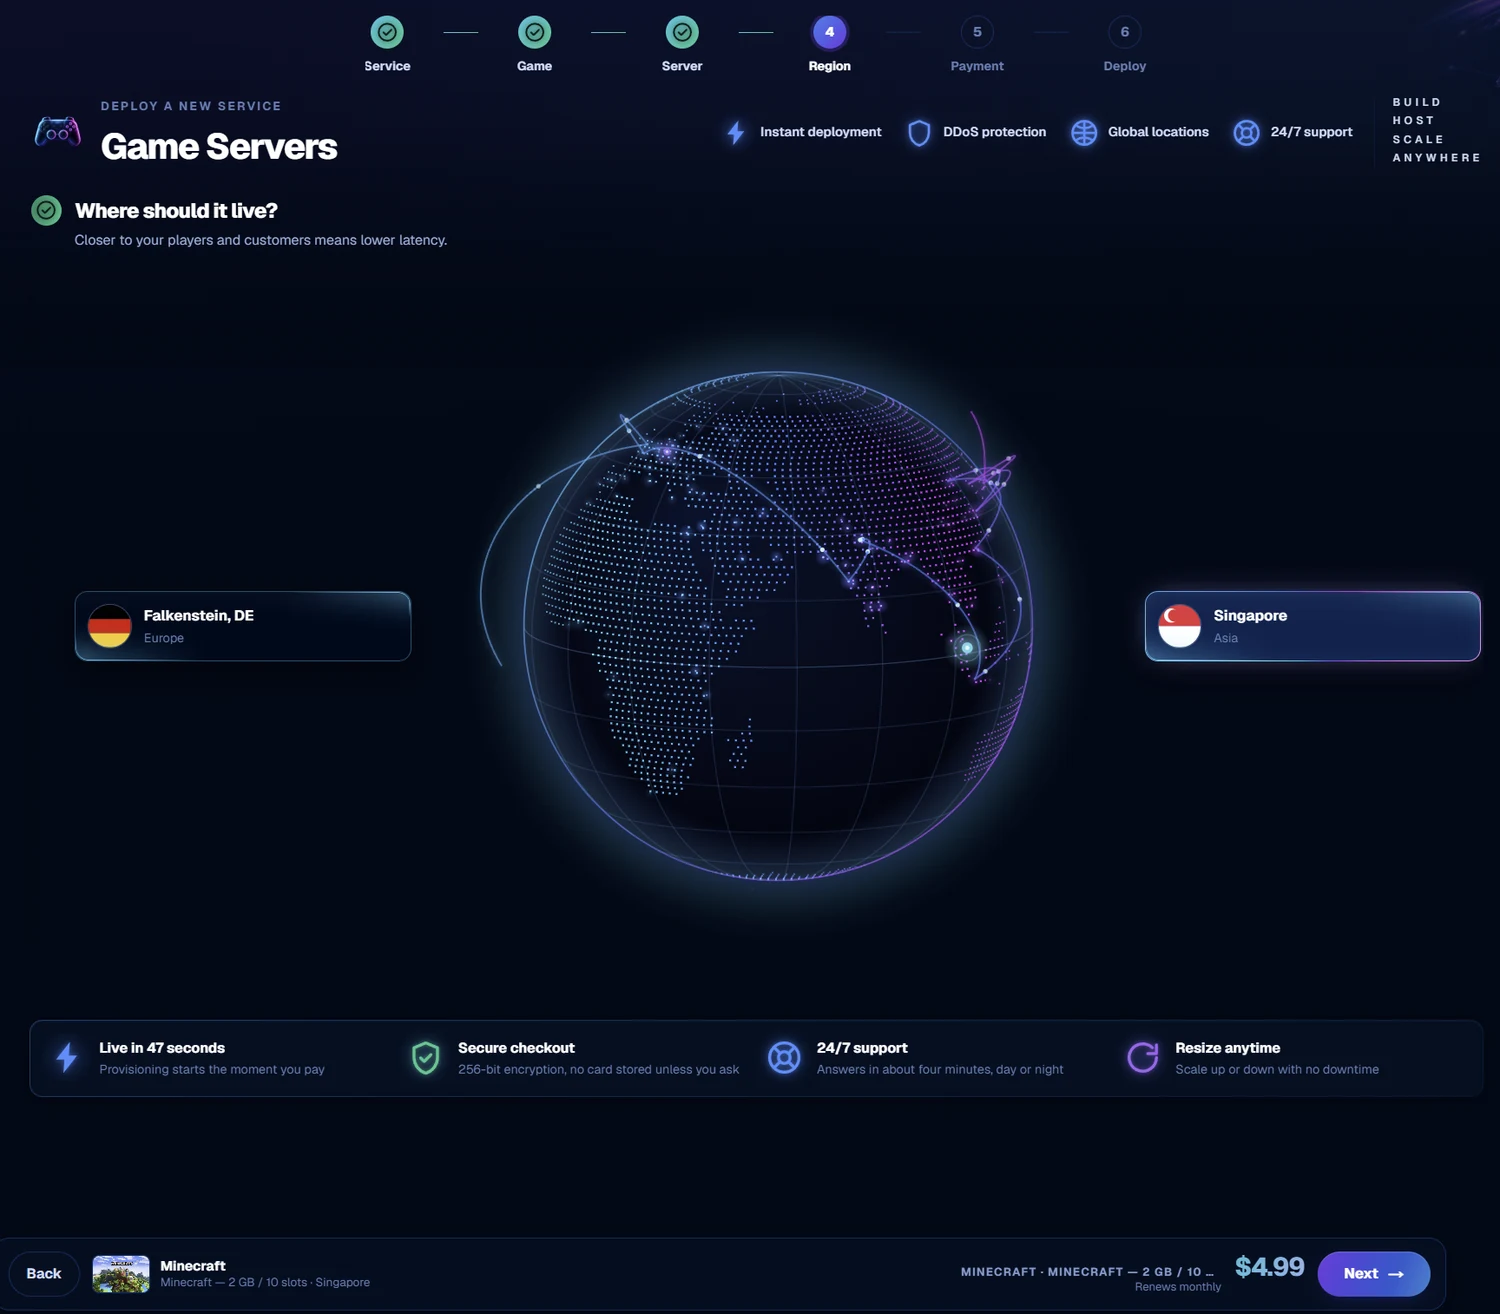
Task: Click the Secure checkout shield icon
Action: pos(426,1058)
